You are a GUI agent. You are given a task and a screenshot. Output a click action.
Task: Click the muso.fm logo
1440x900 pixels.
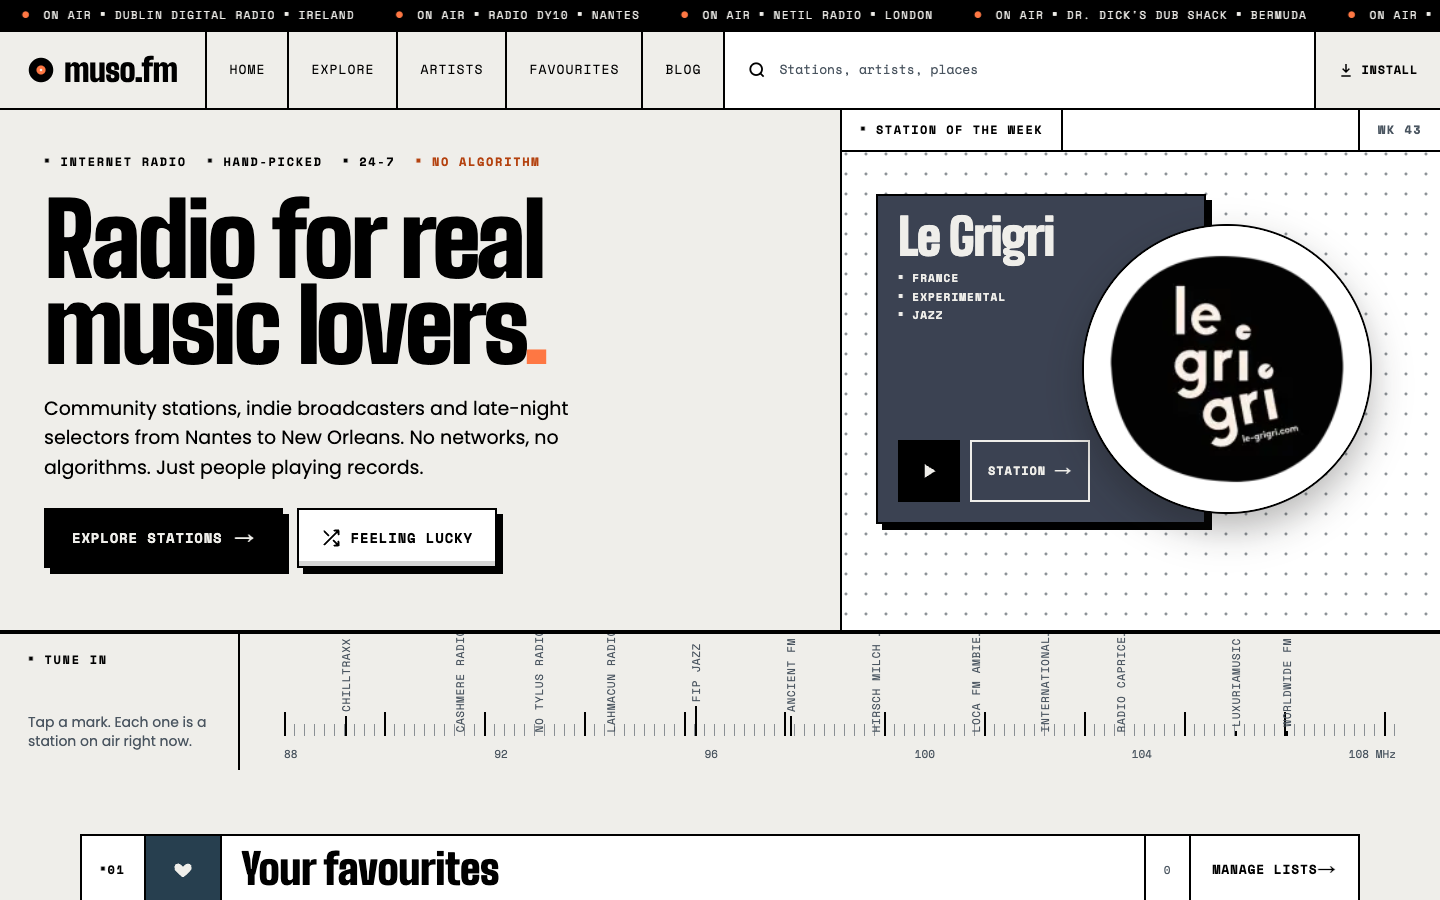tap(103, 70)
